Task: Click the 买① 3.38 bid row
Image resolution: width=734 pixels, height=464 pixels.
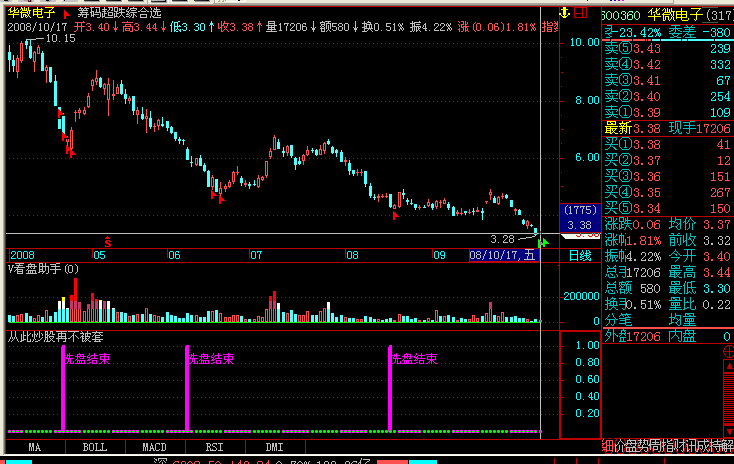Action: (x=668, y=145)
